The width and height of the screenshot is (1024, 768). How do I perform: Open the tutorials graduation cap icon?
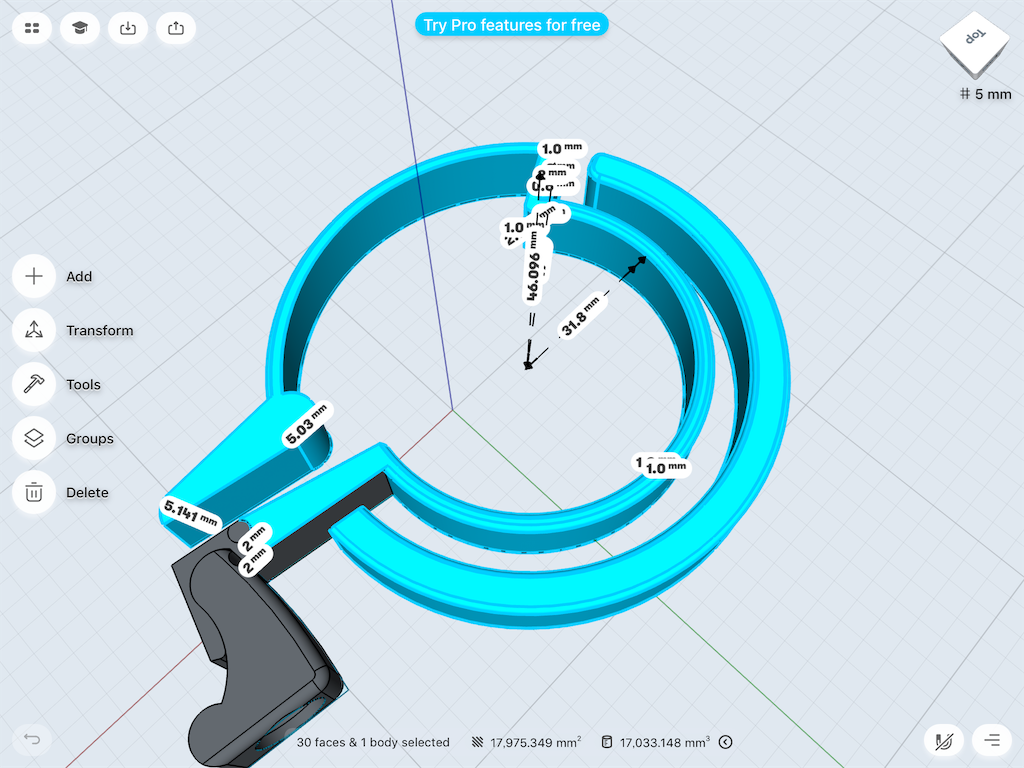click(x=80, y=28)
